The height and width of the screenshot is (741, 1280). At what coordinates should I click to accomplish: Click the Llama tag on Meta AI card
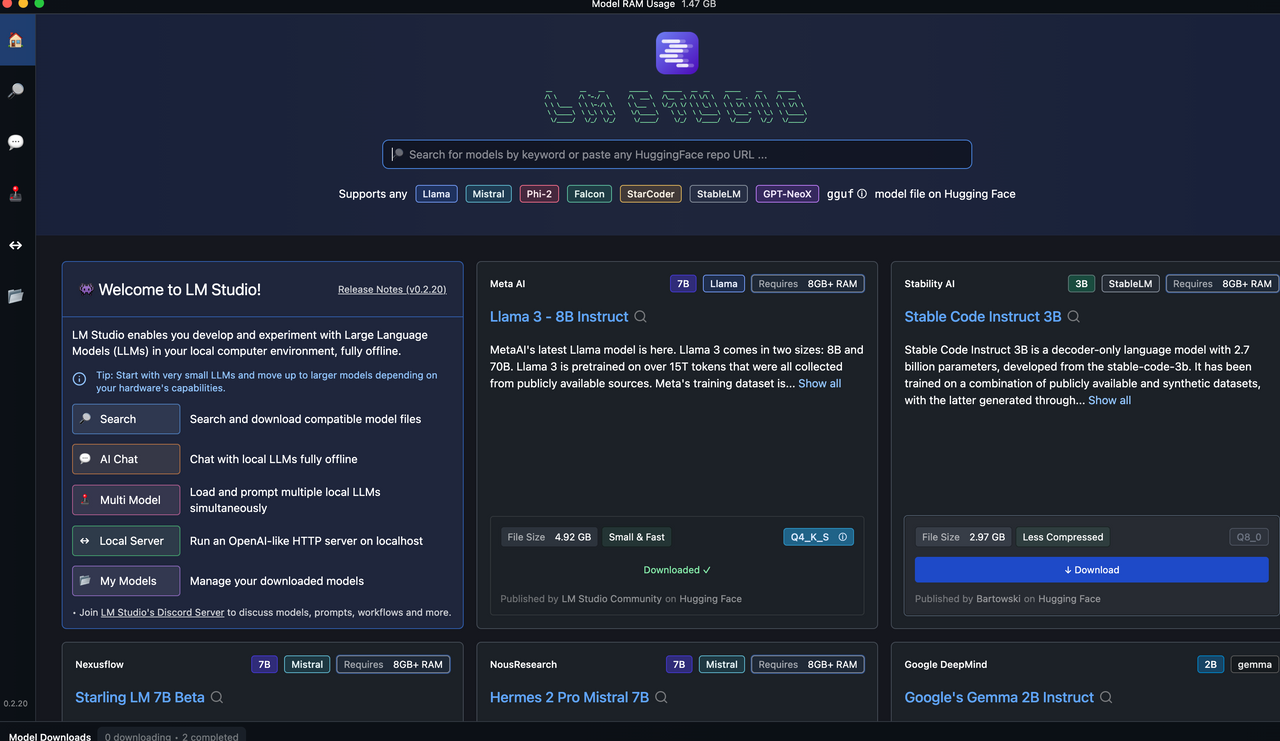[x=724, y=284]
